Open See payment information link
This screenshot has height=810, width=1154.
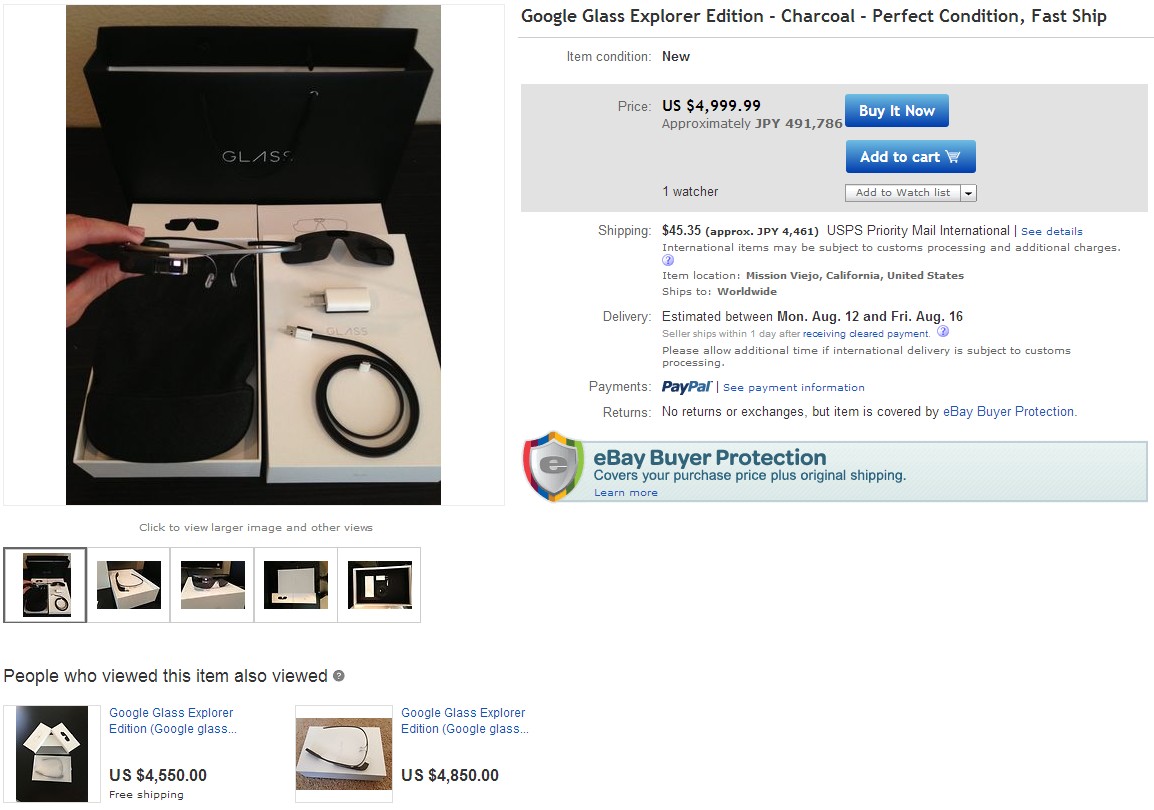(793, 388)
